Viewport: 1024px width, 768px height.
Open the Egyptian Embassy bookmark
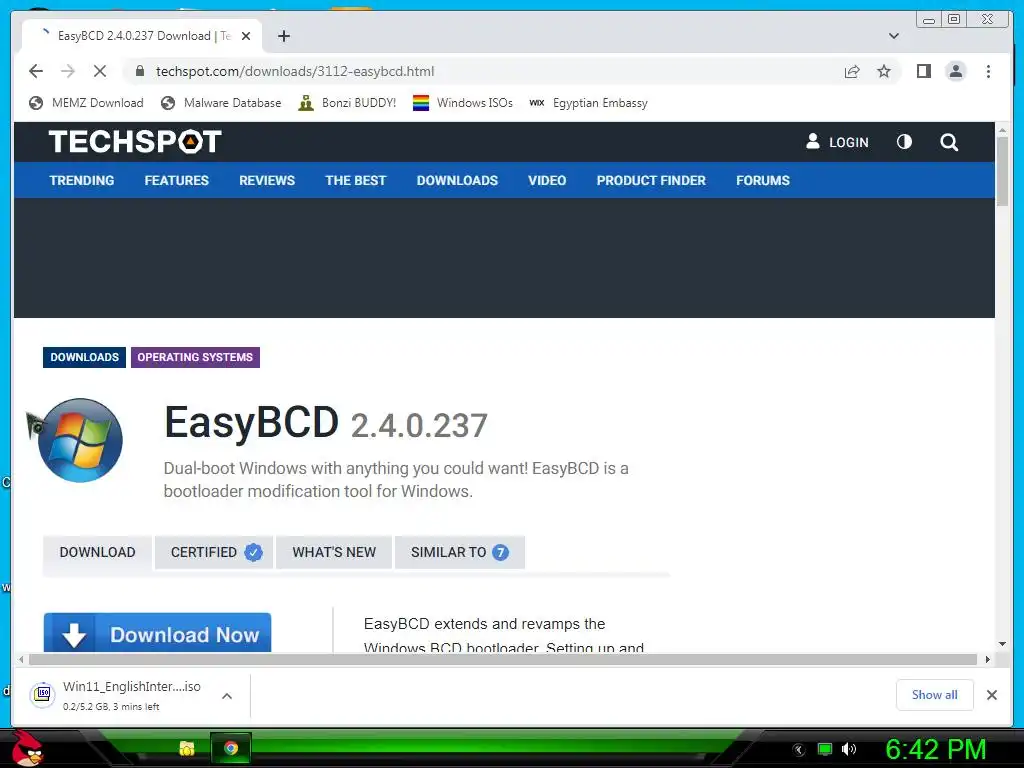click(x=588, y=103)
